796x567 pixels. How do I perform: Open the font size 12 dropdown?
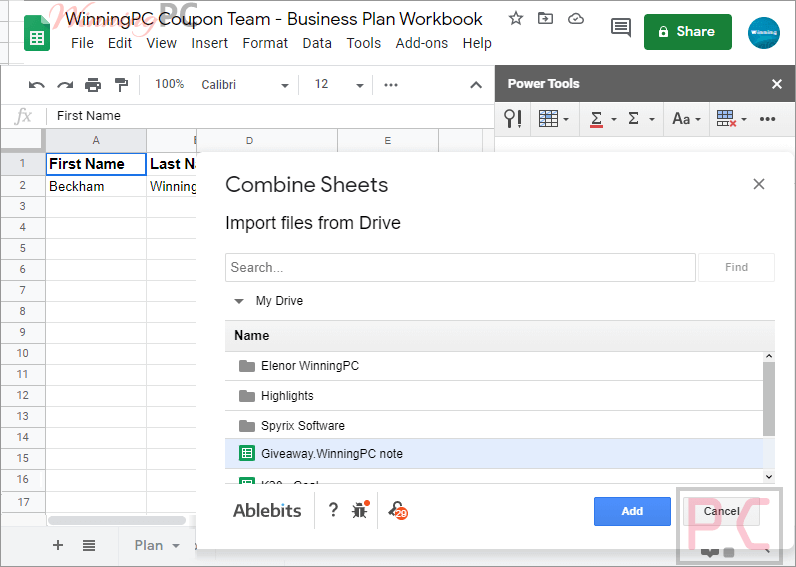(x=338, y=85)
